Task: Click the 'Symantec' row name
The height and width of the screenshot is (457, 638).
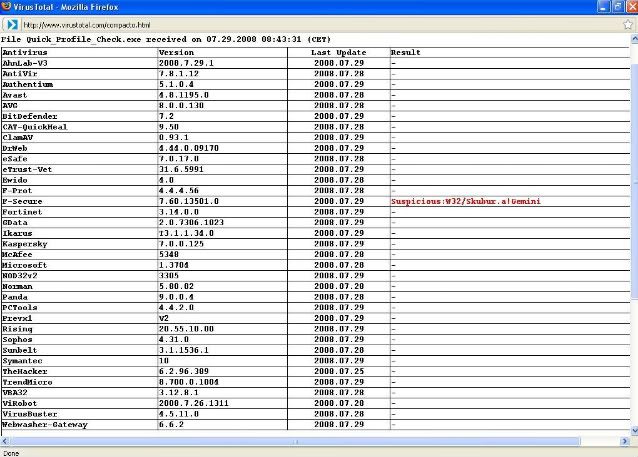Action: (22, 361)
